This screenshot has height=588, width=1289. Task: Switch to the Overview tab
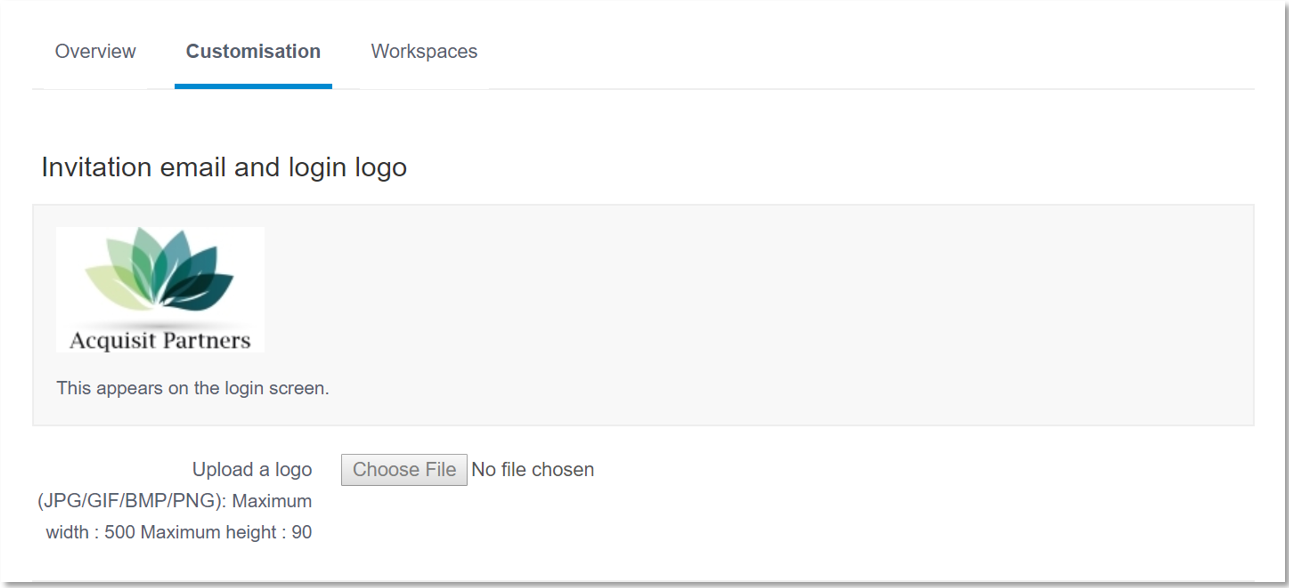tap(95, 51)
